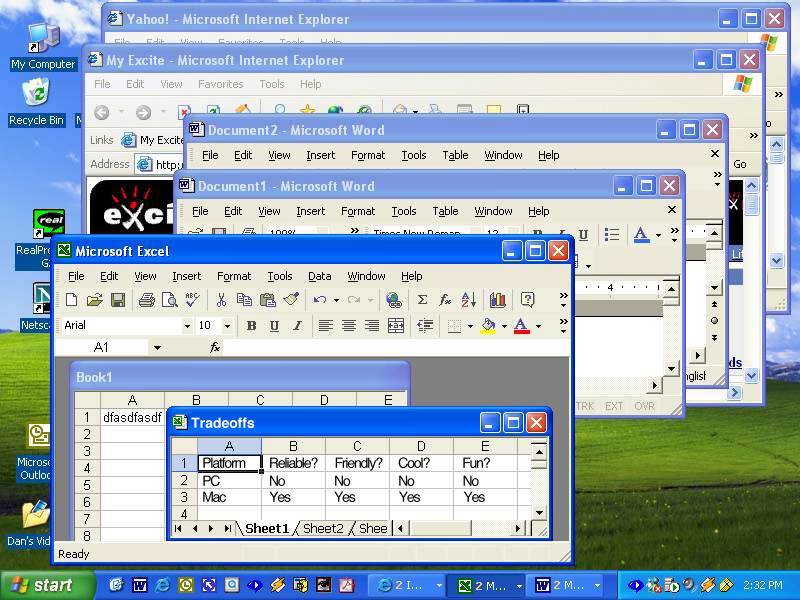Click the Borders icon in Excel toolbar
800x600 pixels.
454,326
